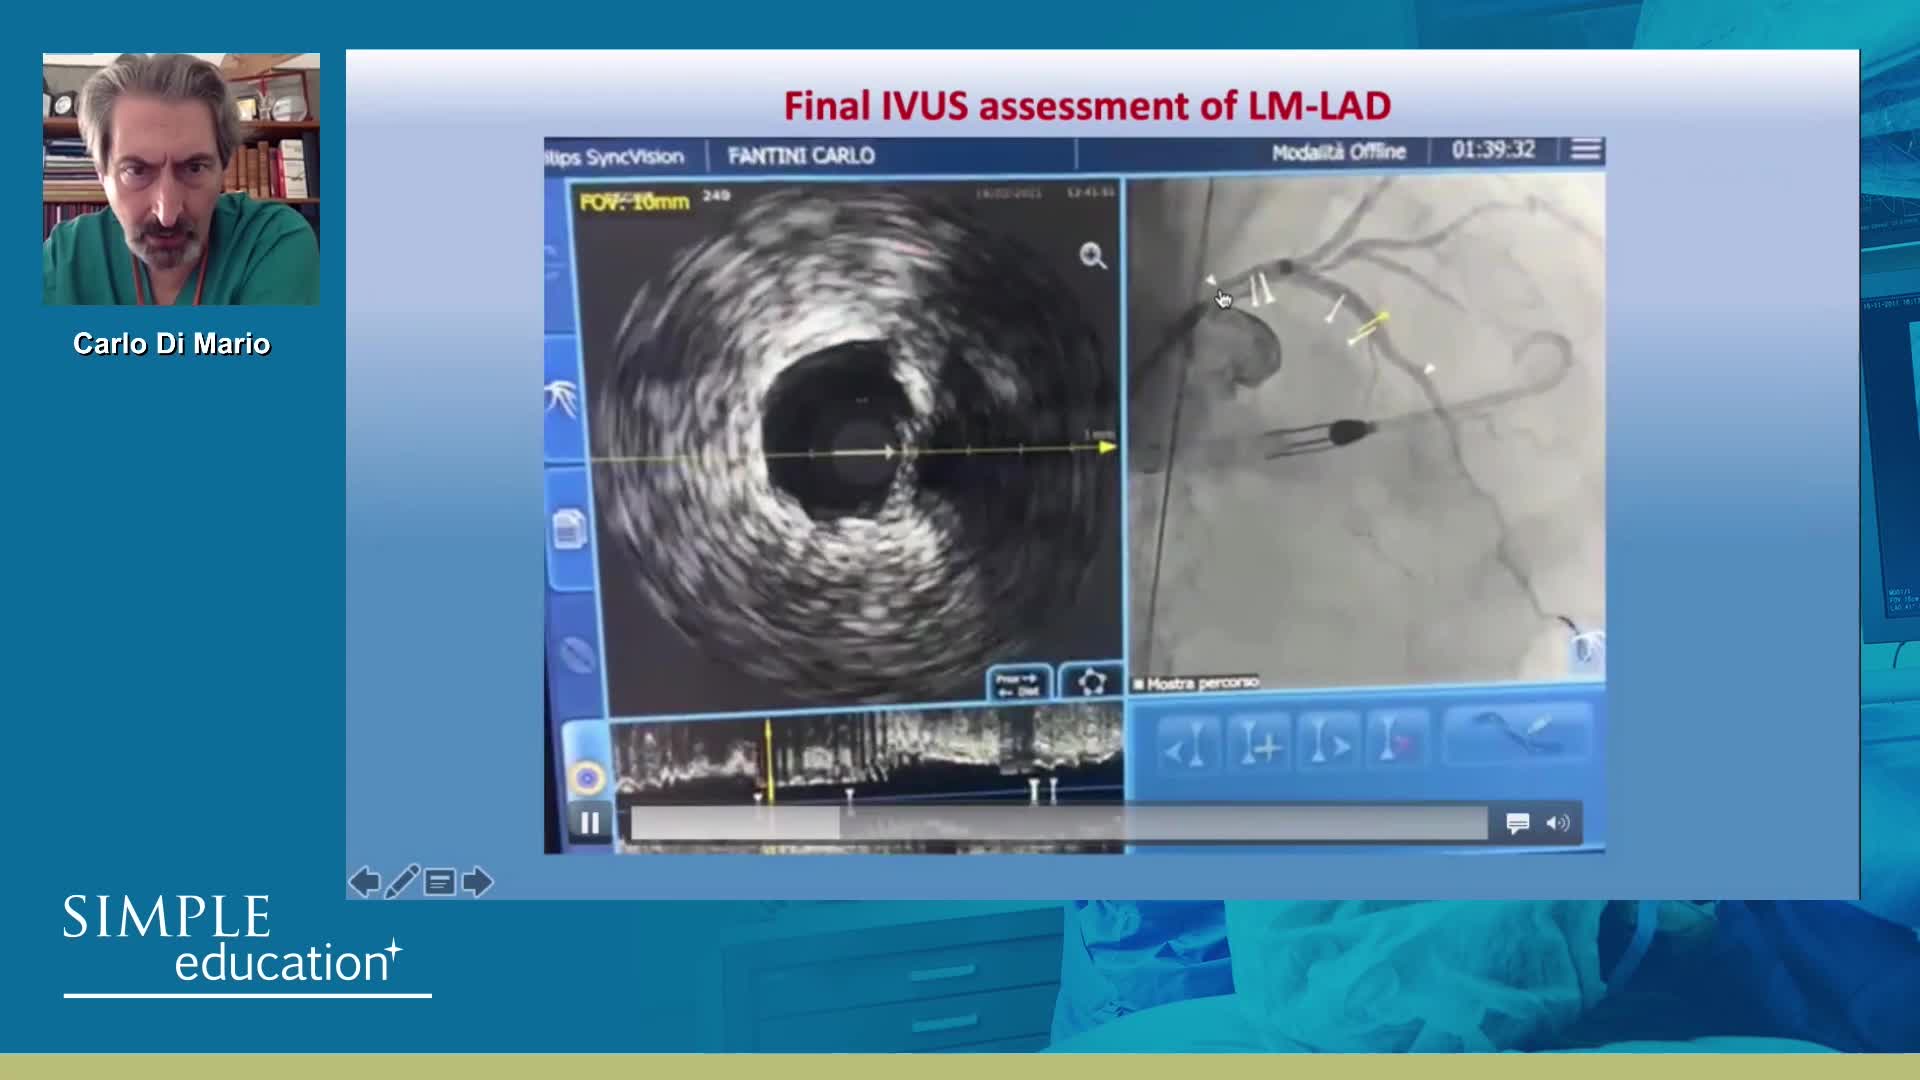The height and width of the screenshot is (1080, 1920).
Task: Select the slide pen annotation tool
Action: [402, 882]
